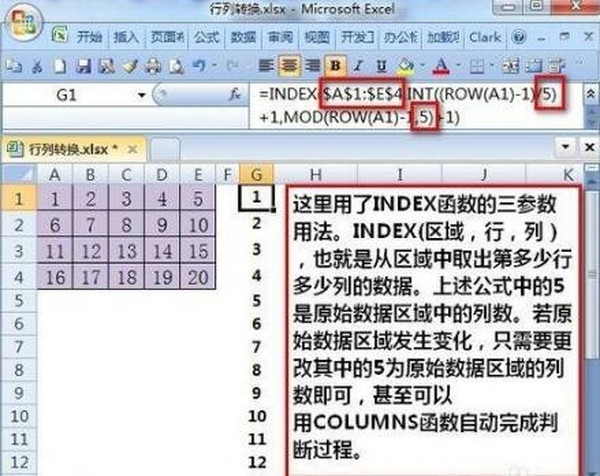Switch to the 公式 tab
600x476 pixels.
tap(207, 37)
